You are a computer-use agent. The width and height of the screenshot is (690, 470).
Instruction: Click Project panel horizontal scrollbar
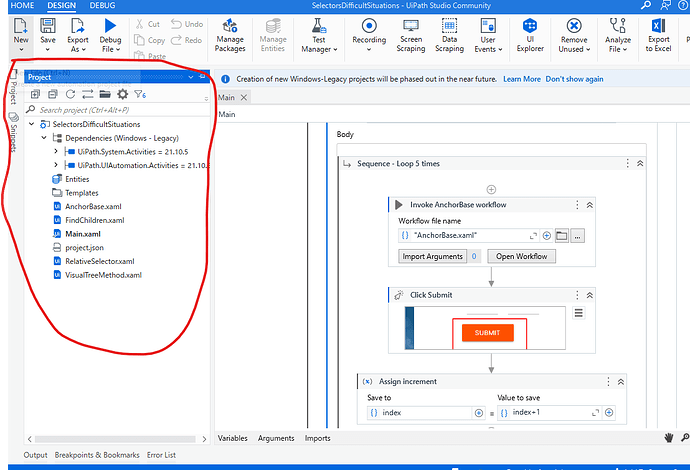point(117,439)
